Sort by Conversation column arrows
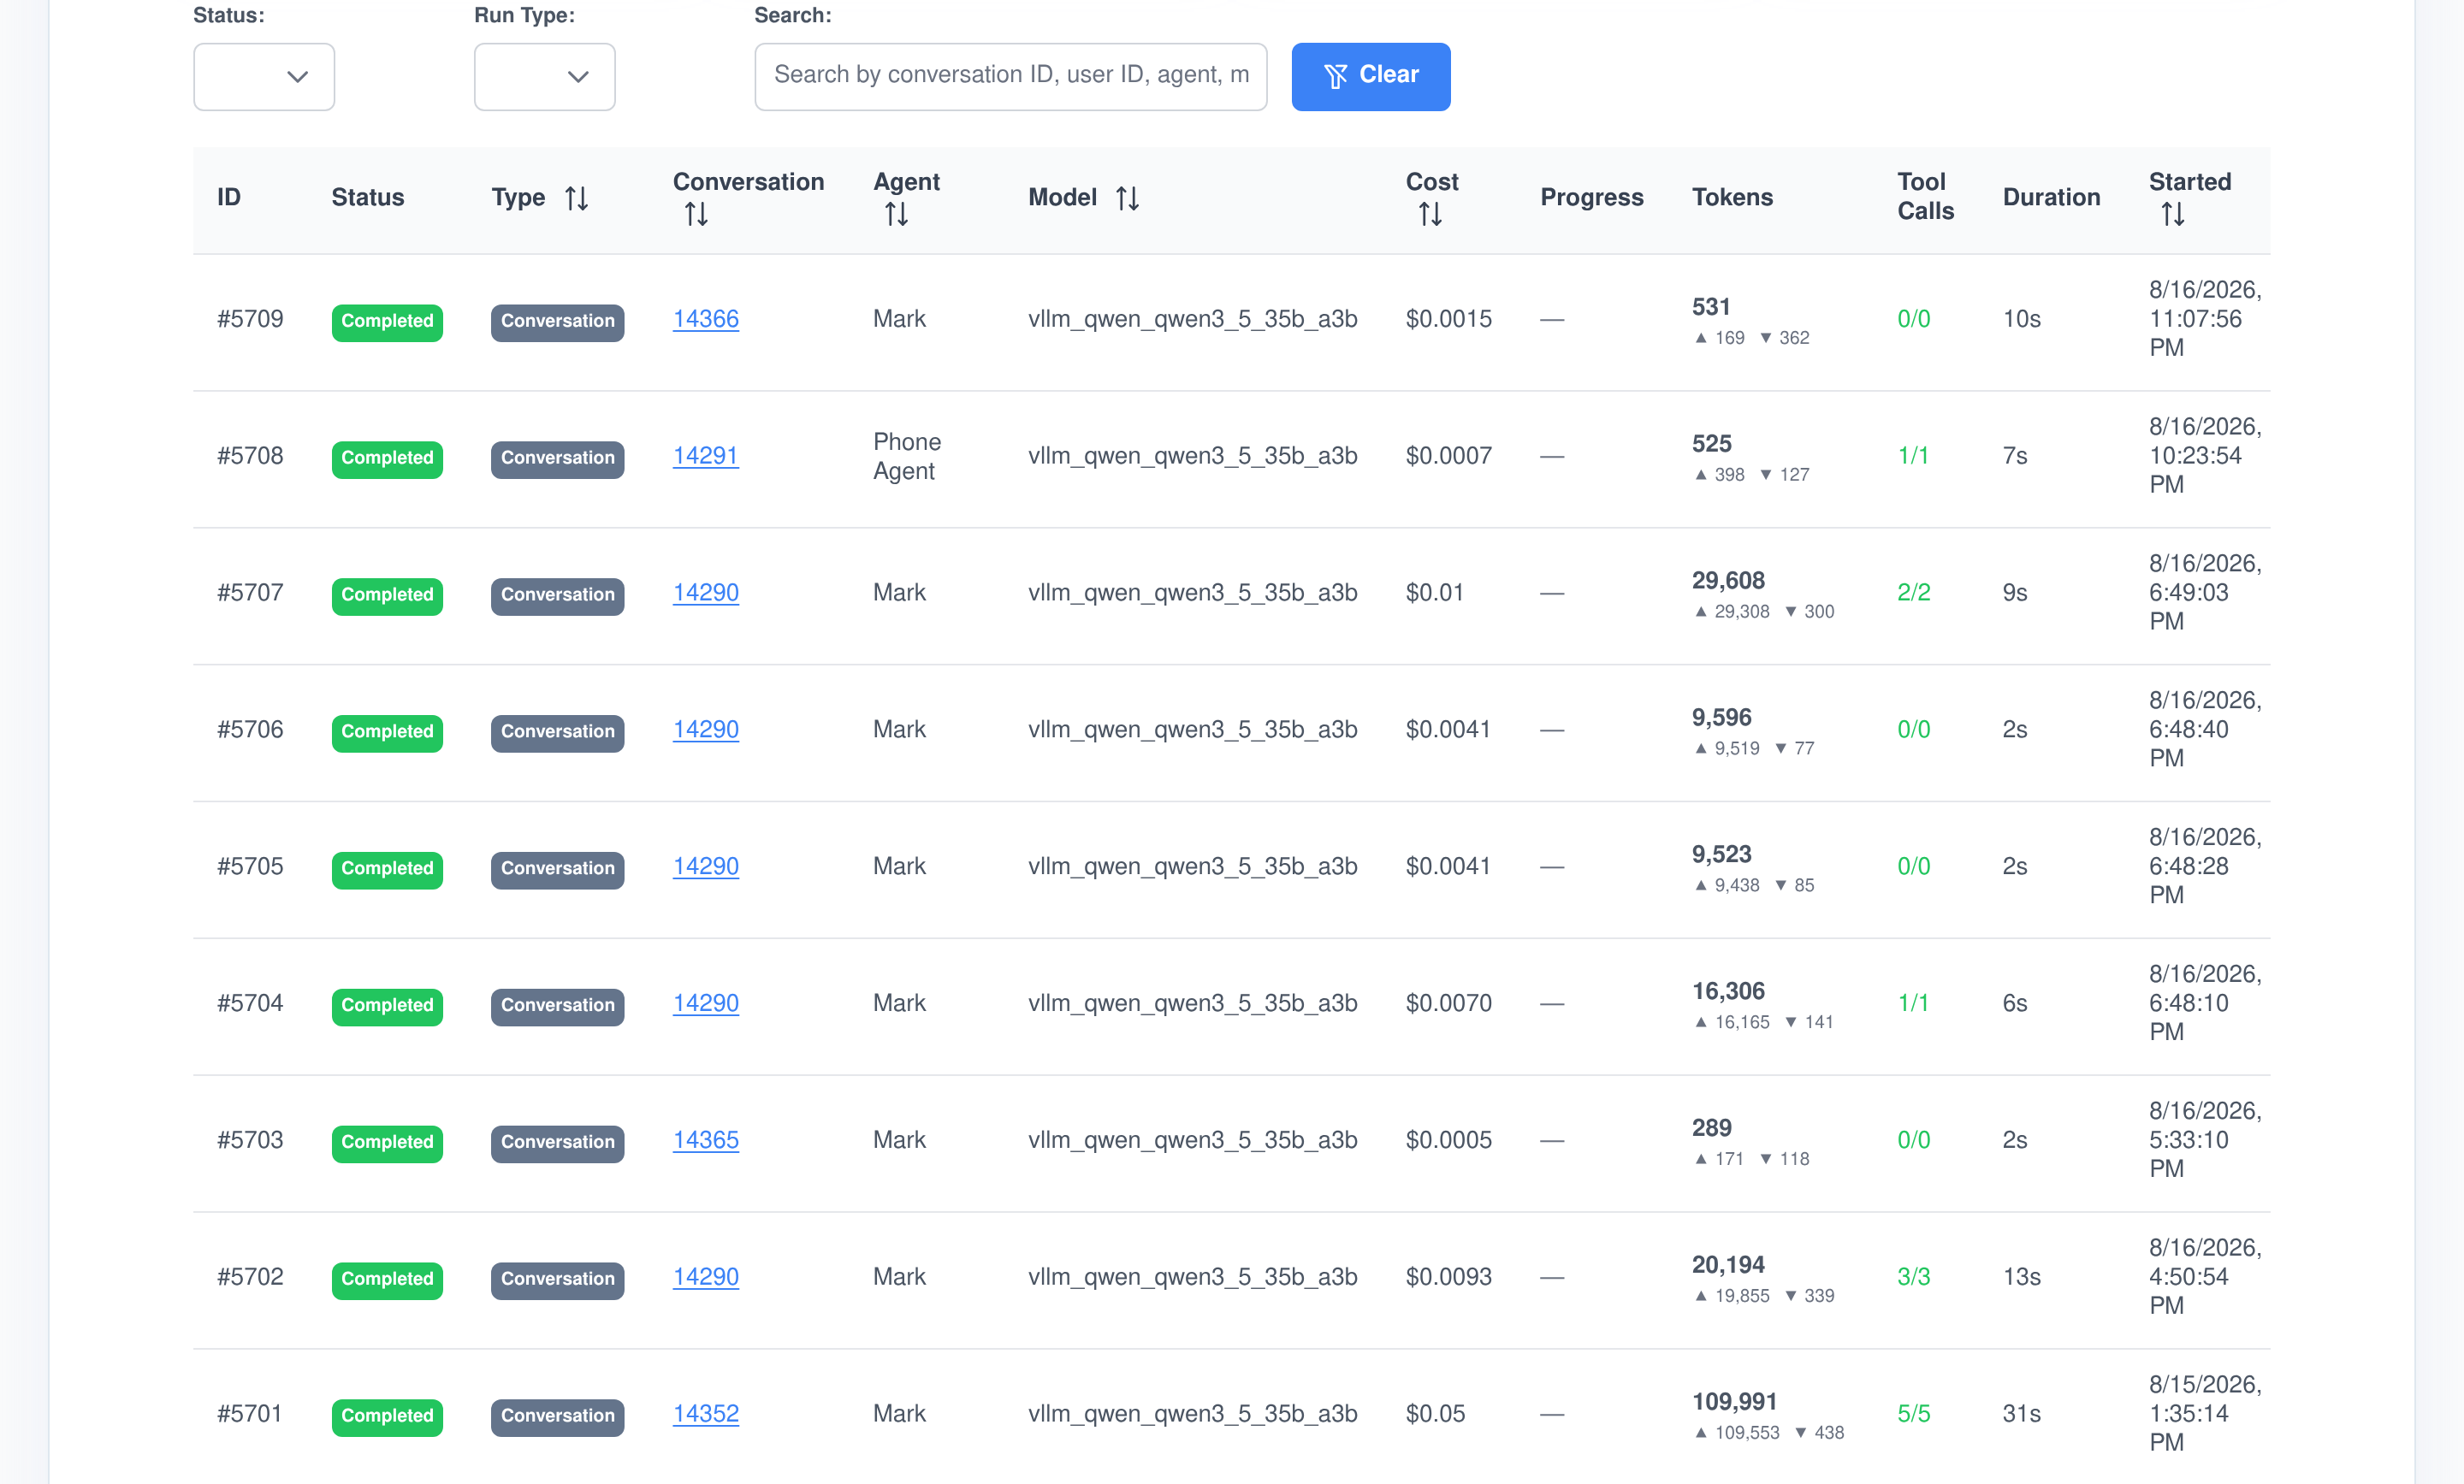The width and height of the screenshot is (2464, 1484). (696, 214)
